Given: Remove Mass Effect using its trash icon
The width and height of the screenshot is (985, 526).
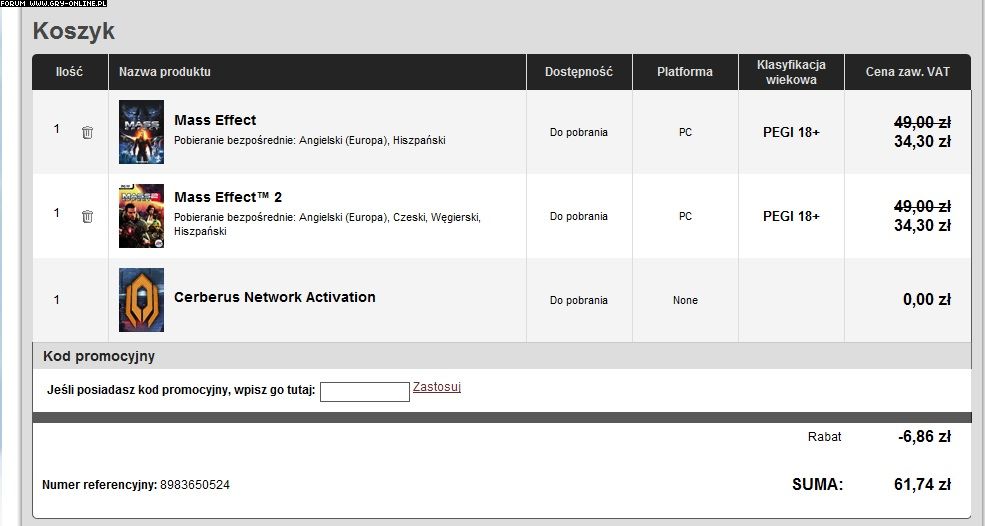Looking at the screenshot, I should 87,133.
